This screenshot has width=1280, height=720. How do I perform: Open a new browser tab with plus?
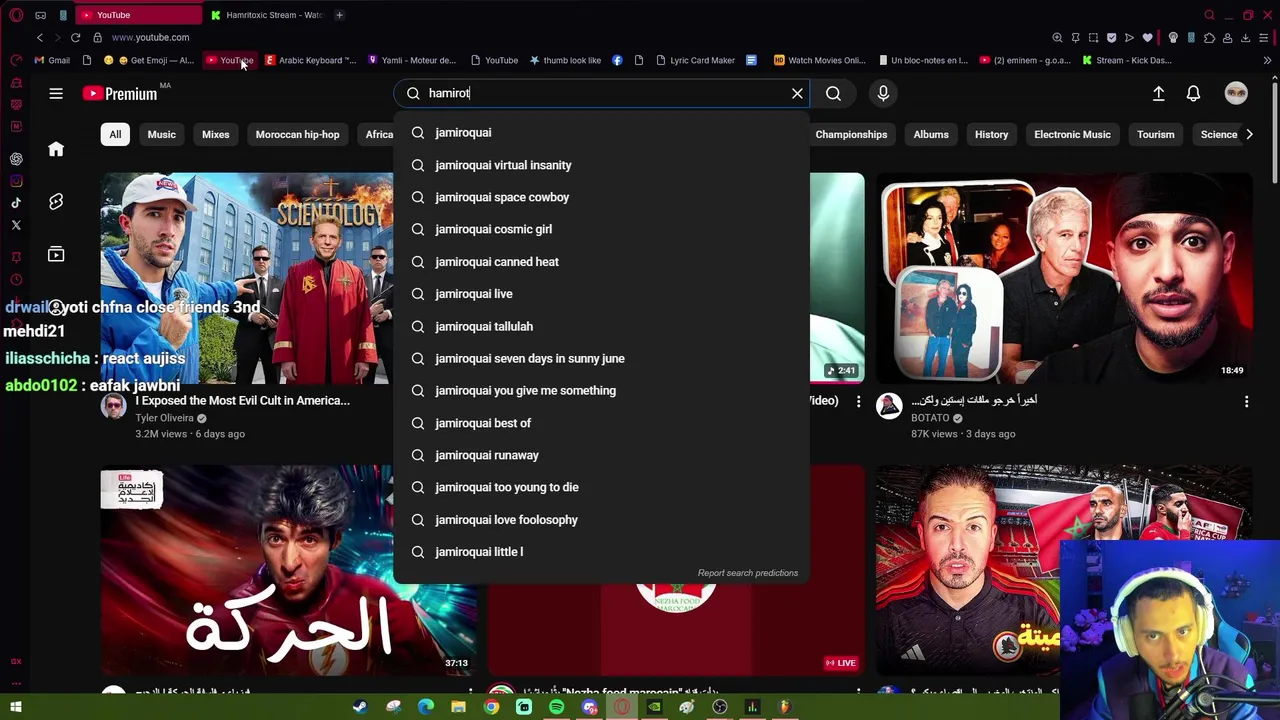coord(339,15)
